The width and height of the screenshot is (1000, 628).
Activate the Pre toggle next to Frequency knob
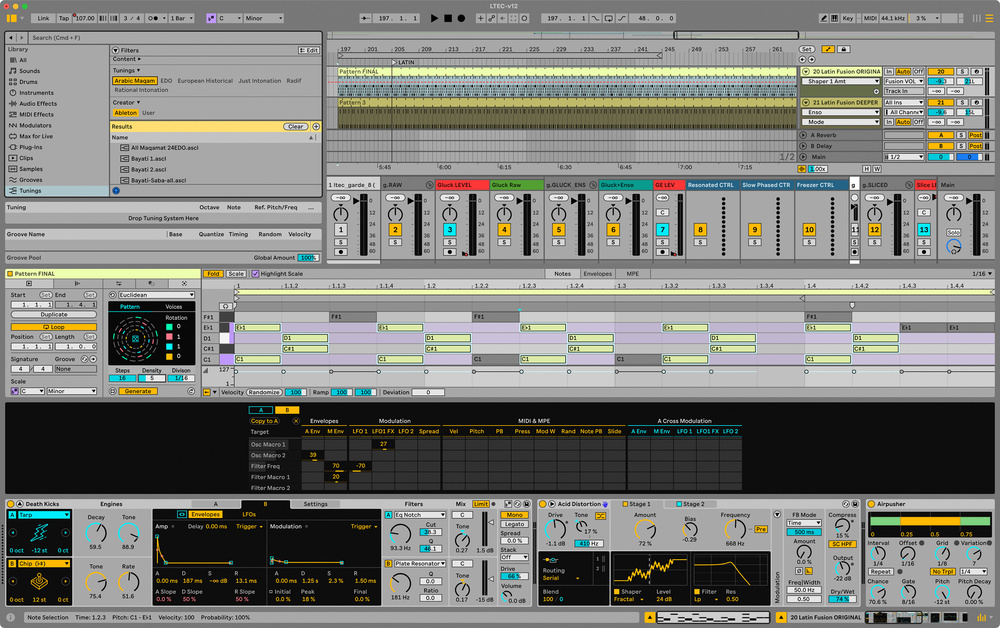tap(761, 529)
